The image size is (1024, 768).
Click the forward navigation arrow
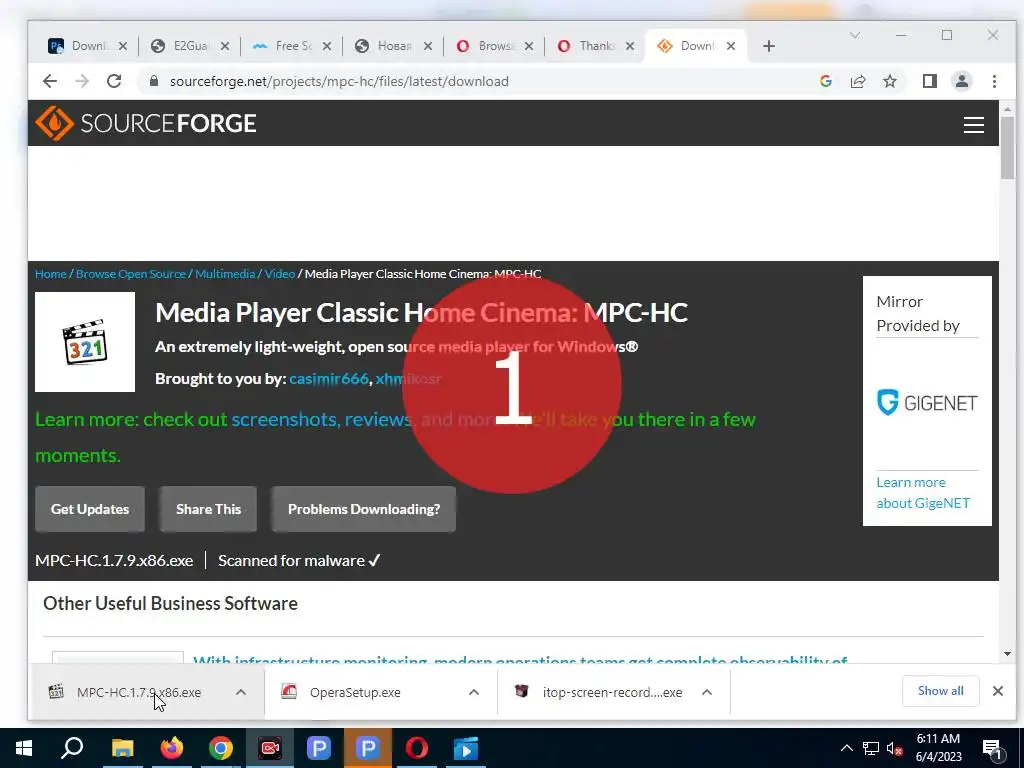click(x=82, y=81)
